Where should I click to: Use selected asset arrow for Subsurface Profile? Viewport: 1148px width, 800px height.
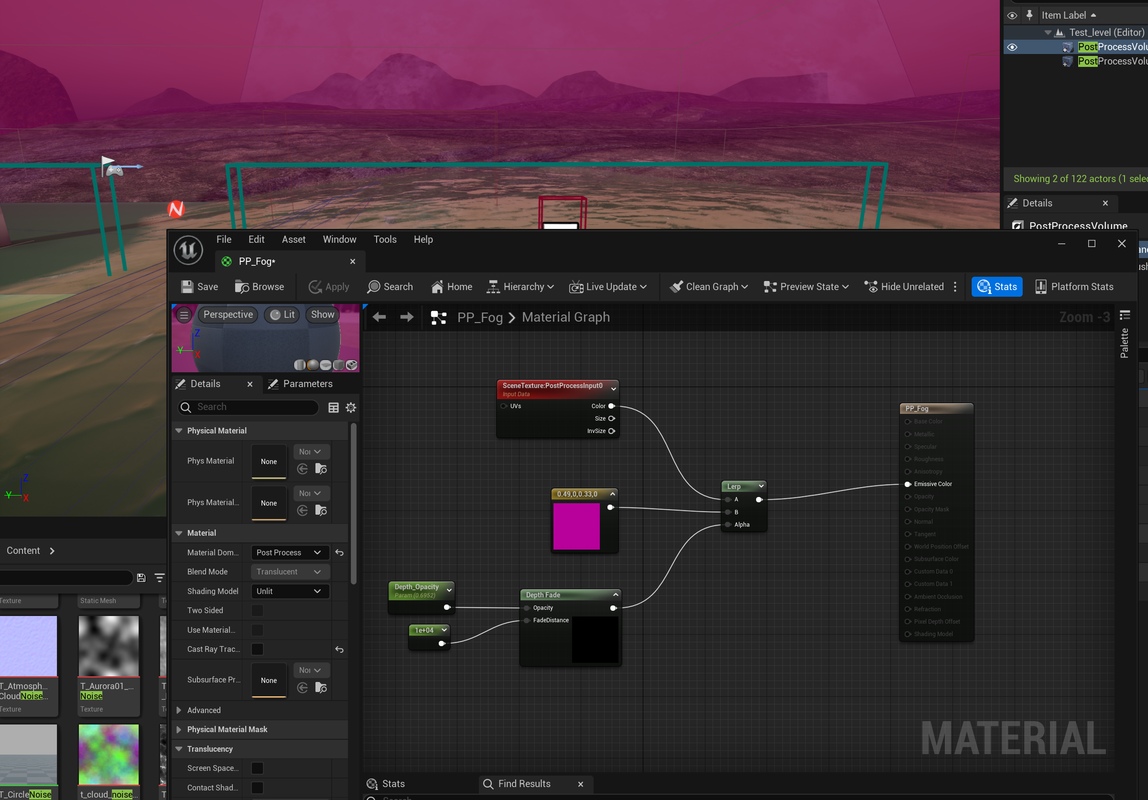(302, 687)
